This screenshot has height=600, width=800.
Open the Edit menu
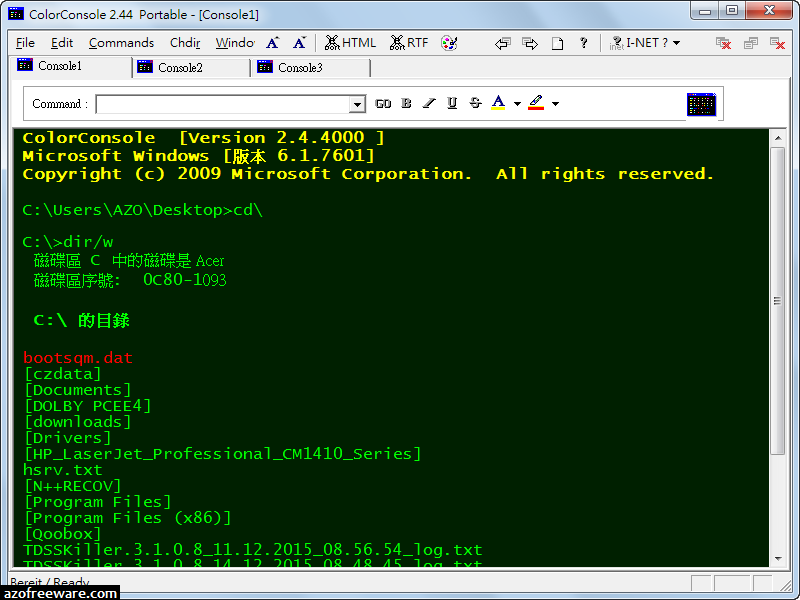point(62,43)
